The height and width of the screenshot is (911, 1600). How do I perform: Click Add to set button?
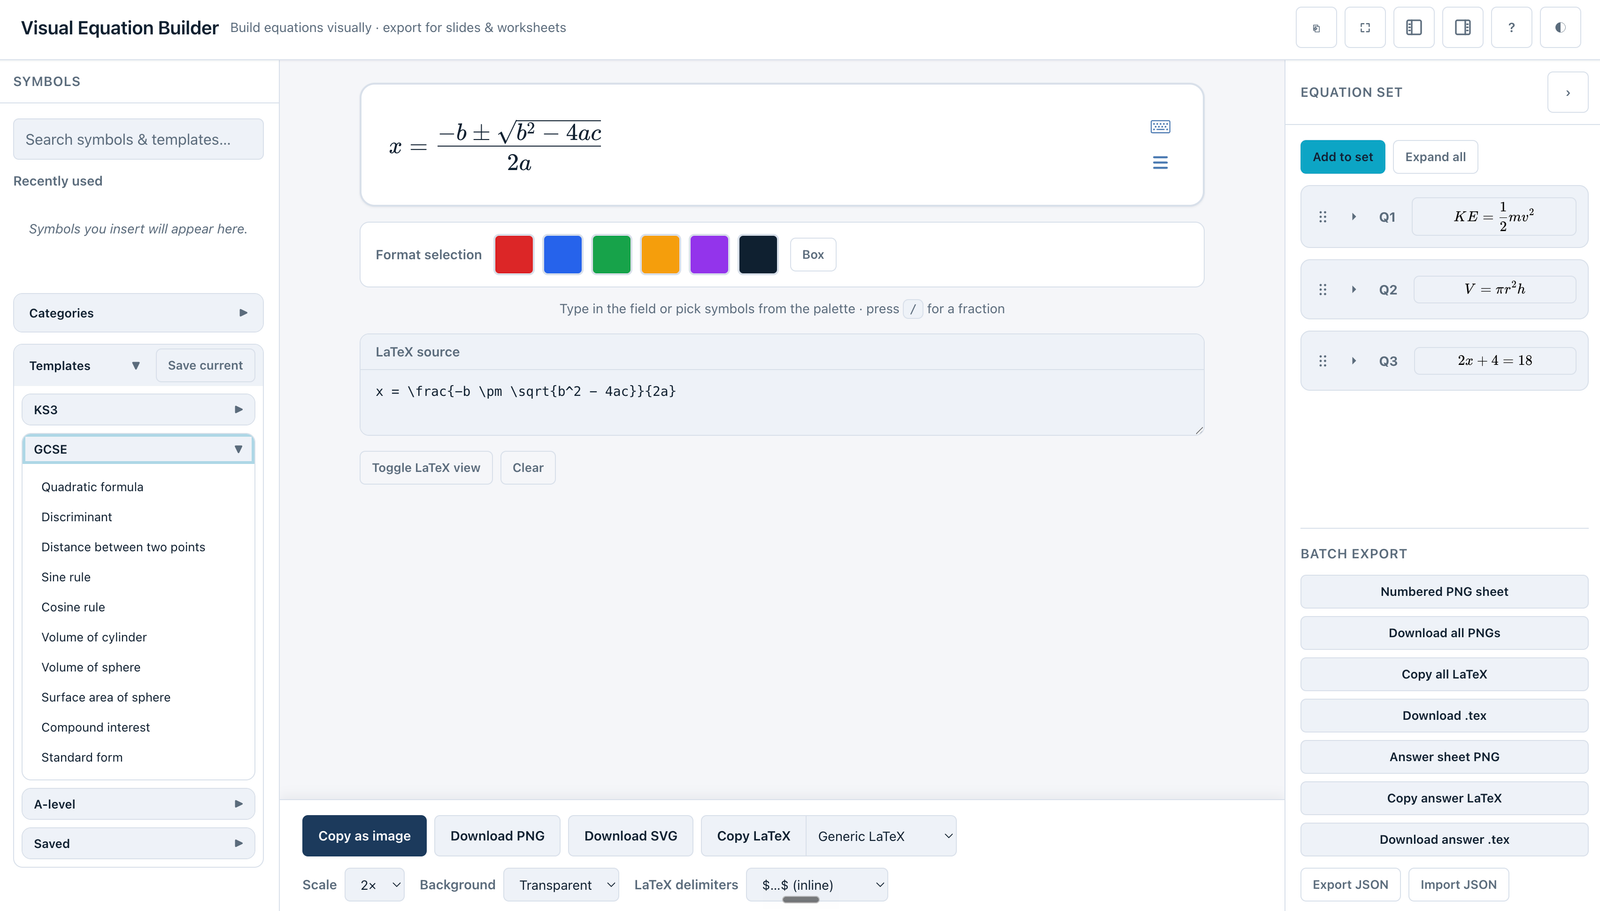pyautogui.click(x=1343, y=157)
